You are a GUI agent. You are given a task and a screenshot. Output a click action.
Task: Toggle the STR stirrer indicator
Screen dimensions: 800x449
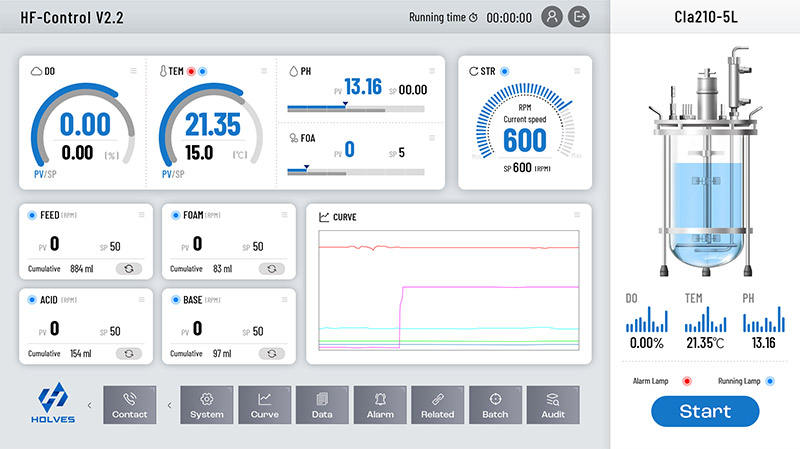click(x=504, y=72)
